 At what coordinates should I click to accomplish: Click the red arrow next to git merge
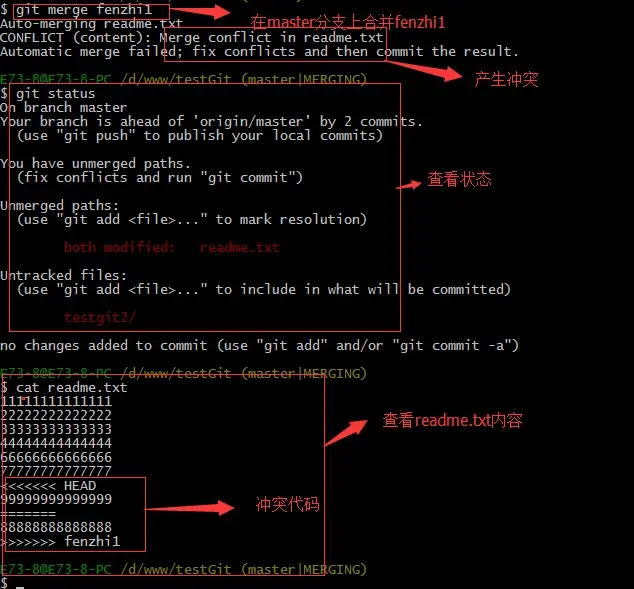[200, 12]
